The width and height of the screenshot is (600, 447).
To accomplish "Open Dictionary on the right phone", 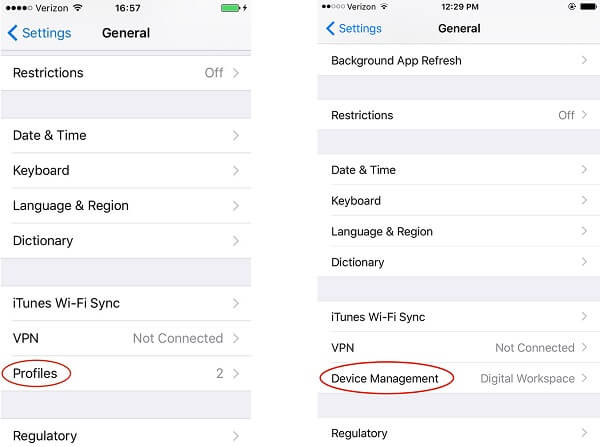I will click(459, 262).
